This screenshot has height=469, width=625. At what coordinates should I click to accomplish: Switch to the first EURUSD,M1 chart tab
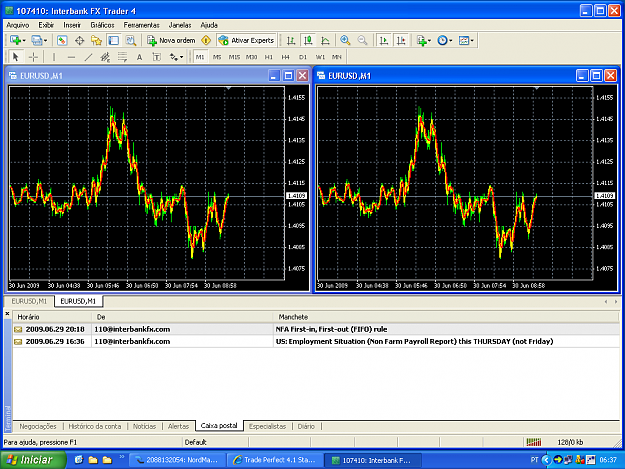[x=29, y=301]
